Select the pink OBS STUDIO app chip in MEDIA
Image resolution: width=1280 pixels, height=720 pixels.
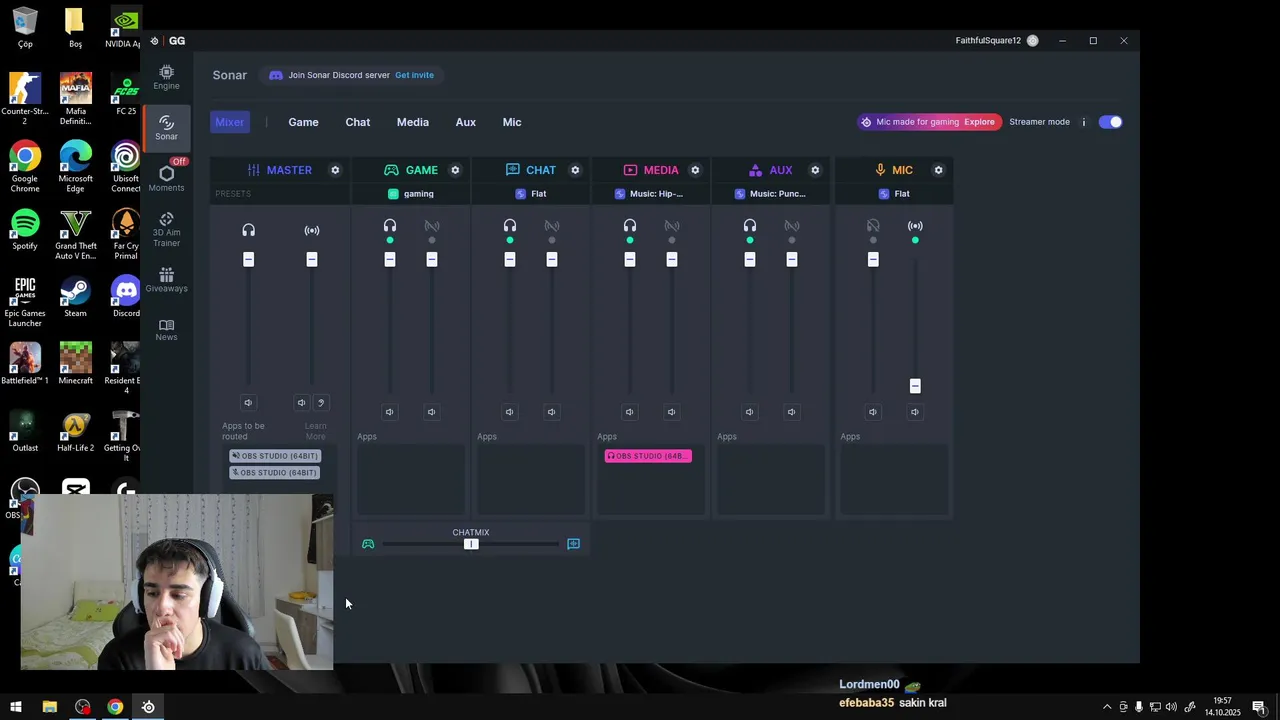[x=648, y=456]
